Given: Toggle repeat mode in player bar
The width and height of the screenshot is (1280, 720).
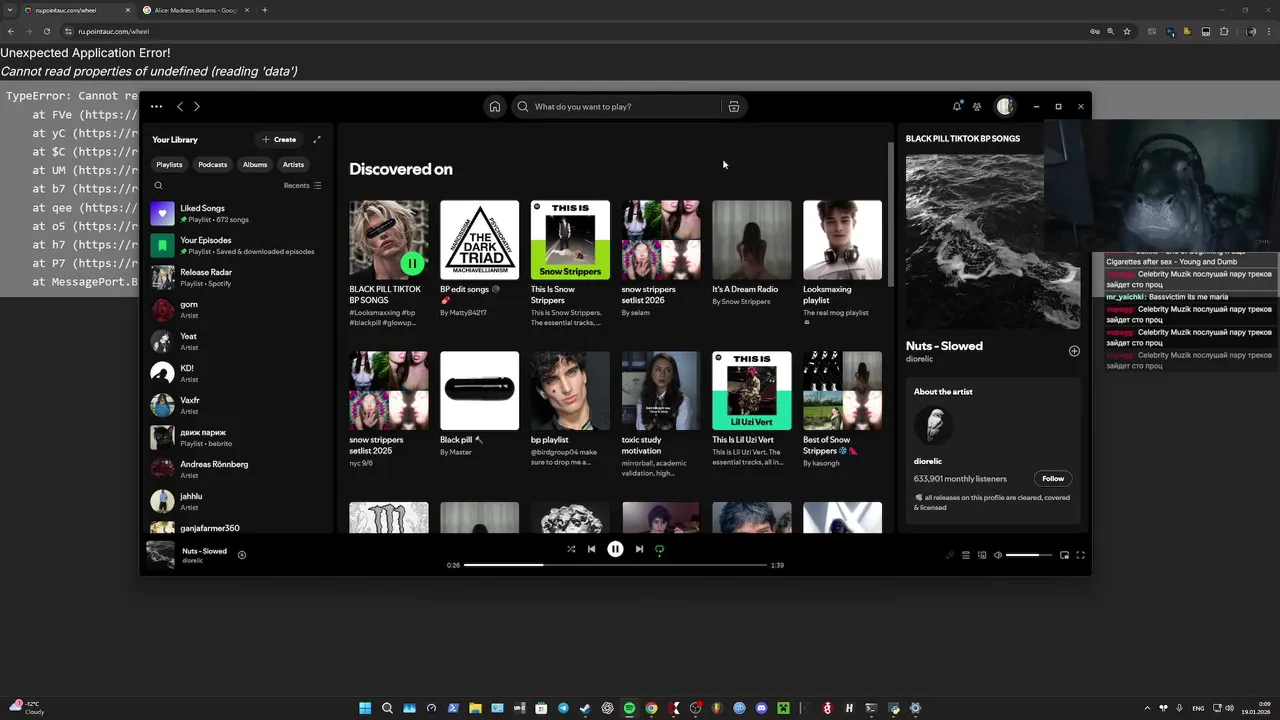Looking at the screenshot, I should coord(659,549).
